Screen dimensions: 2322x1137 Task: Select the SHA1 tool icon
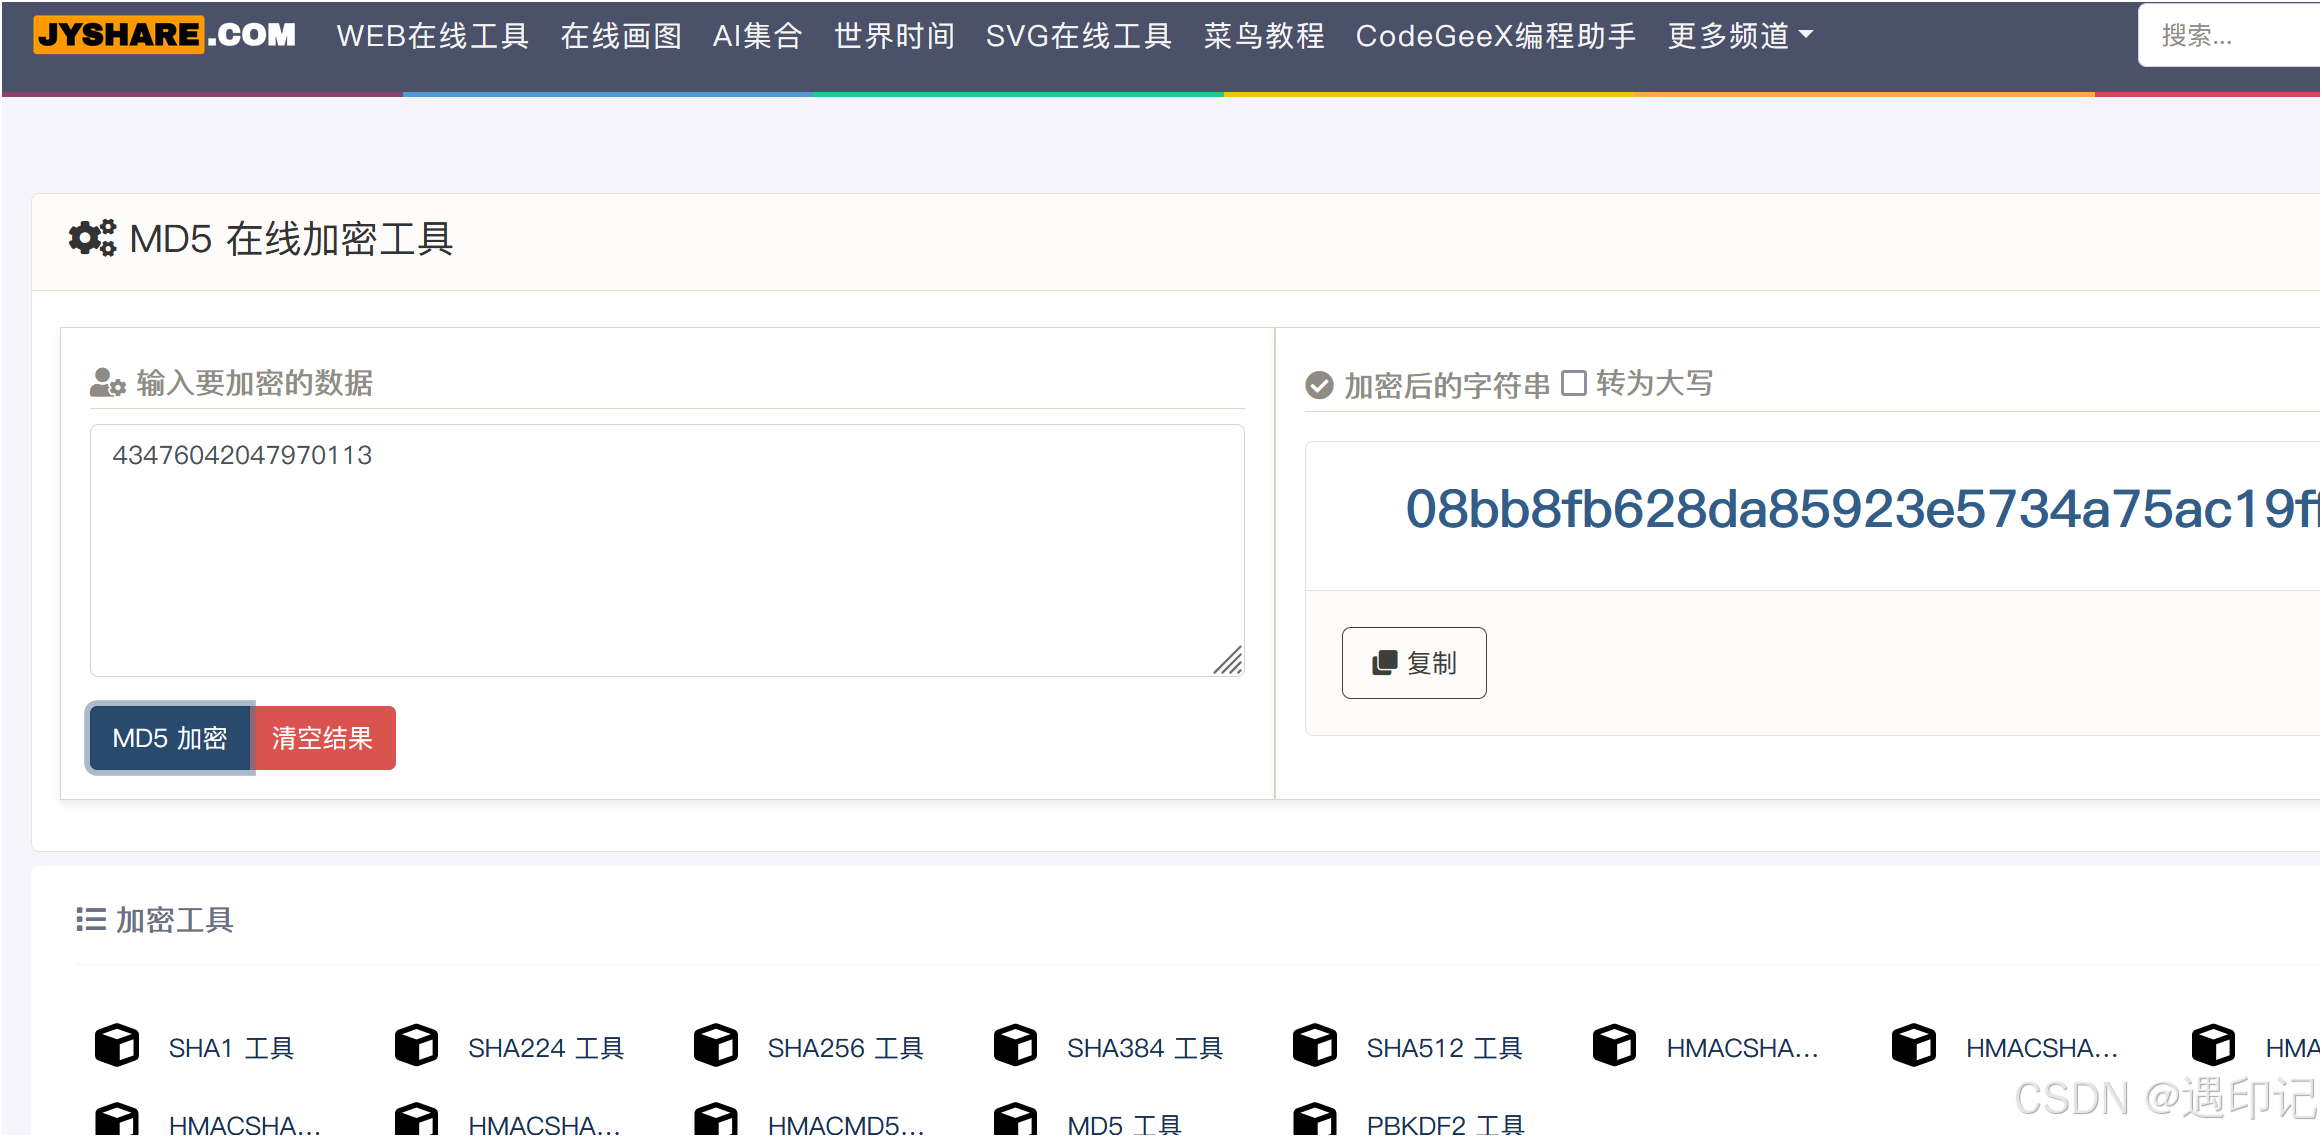pos(117,1046)
